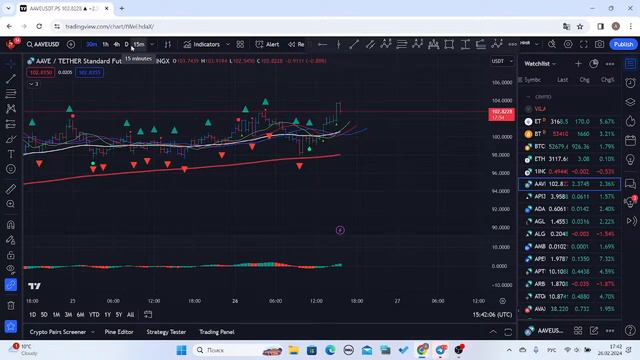Open the chart bar style selector

point(168,44)
